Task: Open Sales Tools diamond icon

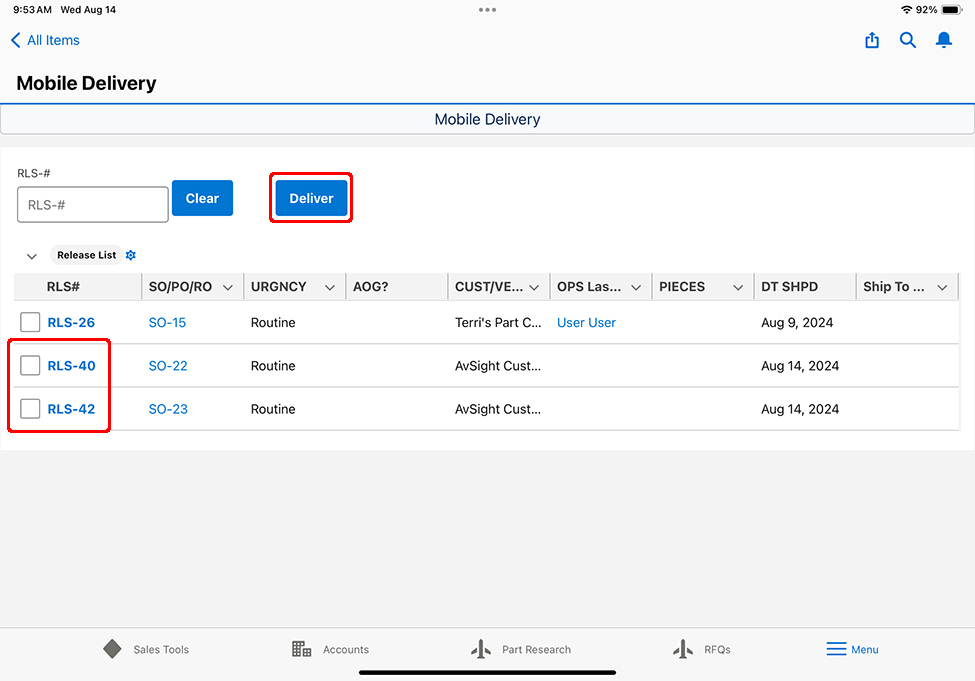Action: (112, 649)
